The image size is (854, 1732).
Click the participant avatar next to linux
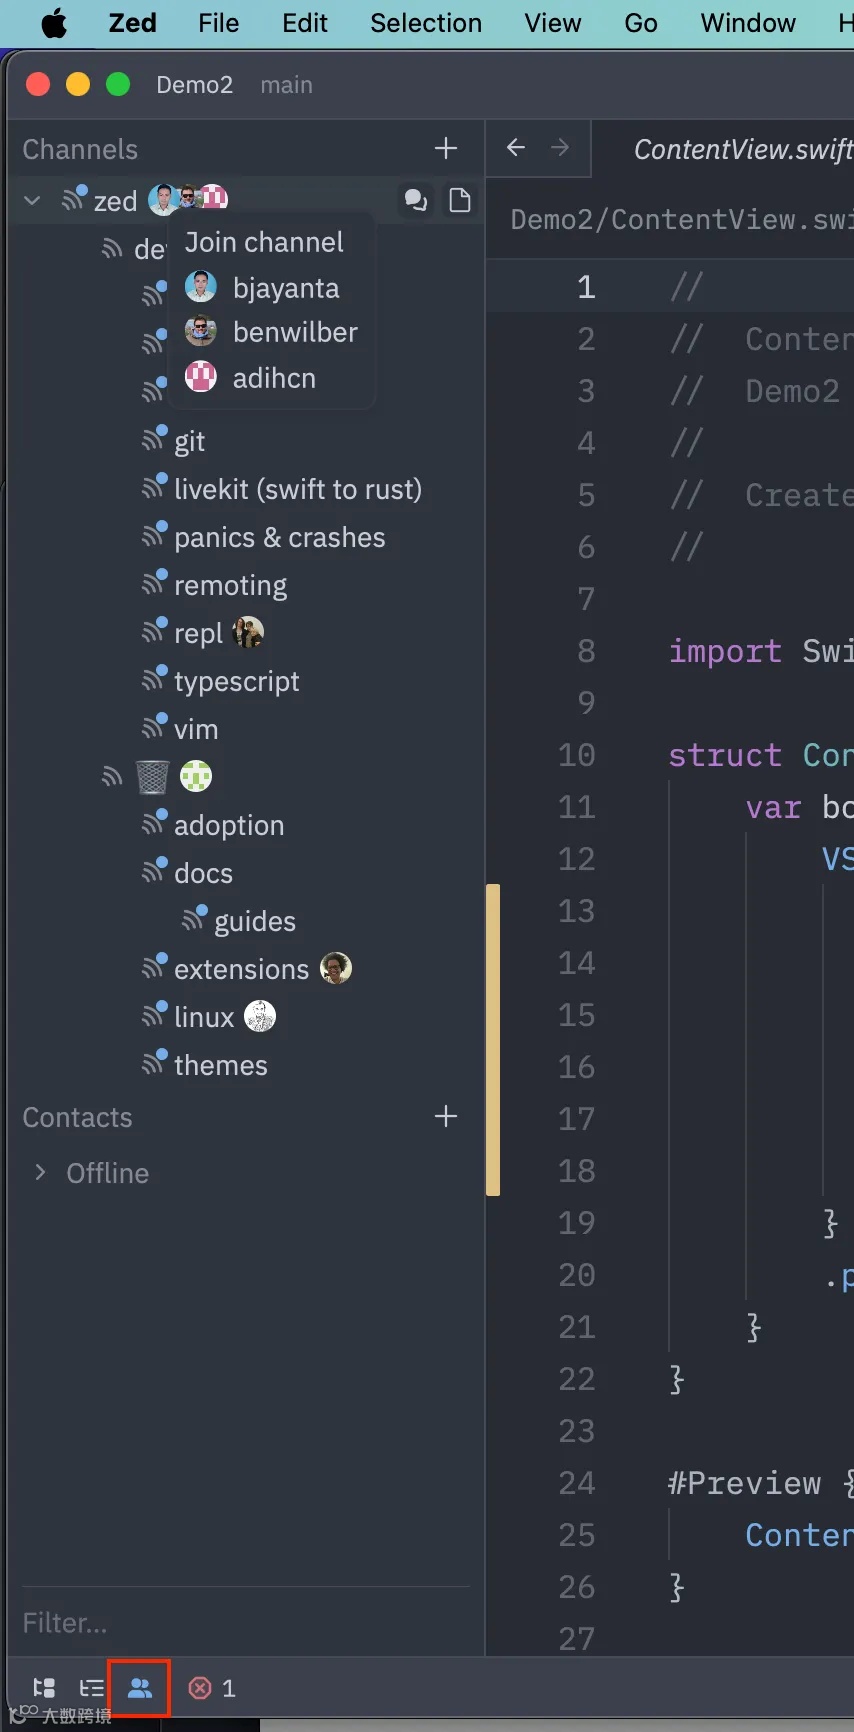(x=260, y=1016)
